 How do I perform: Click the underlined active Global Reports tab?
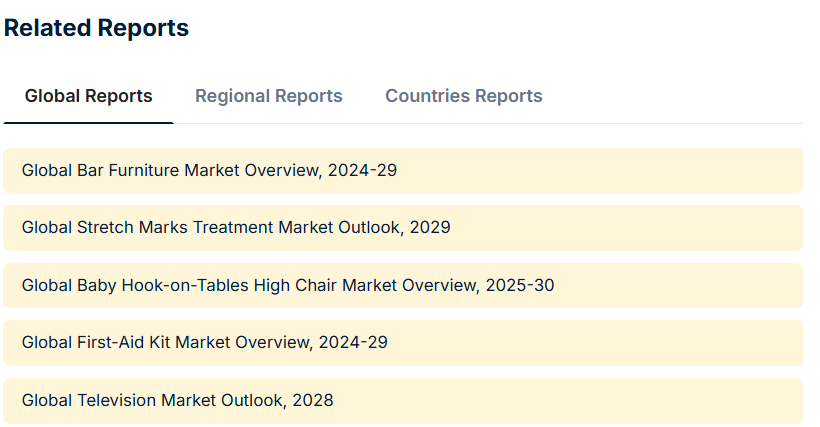[x=88, y=98]
